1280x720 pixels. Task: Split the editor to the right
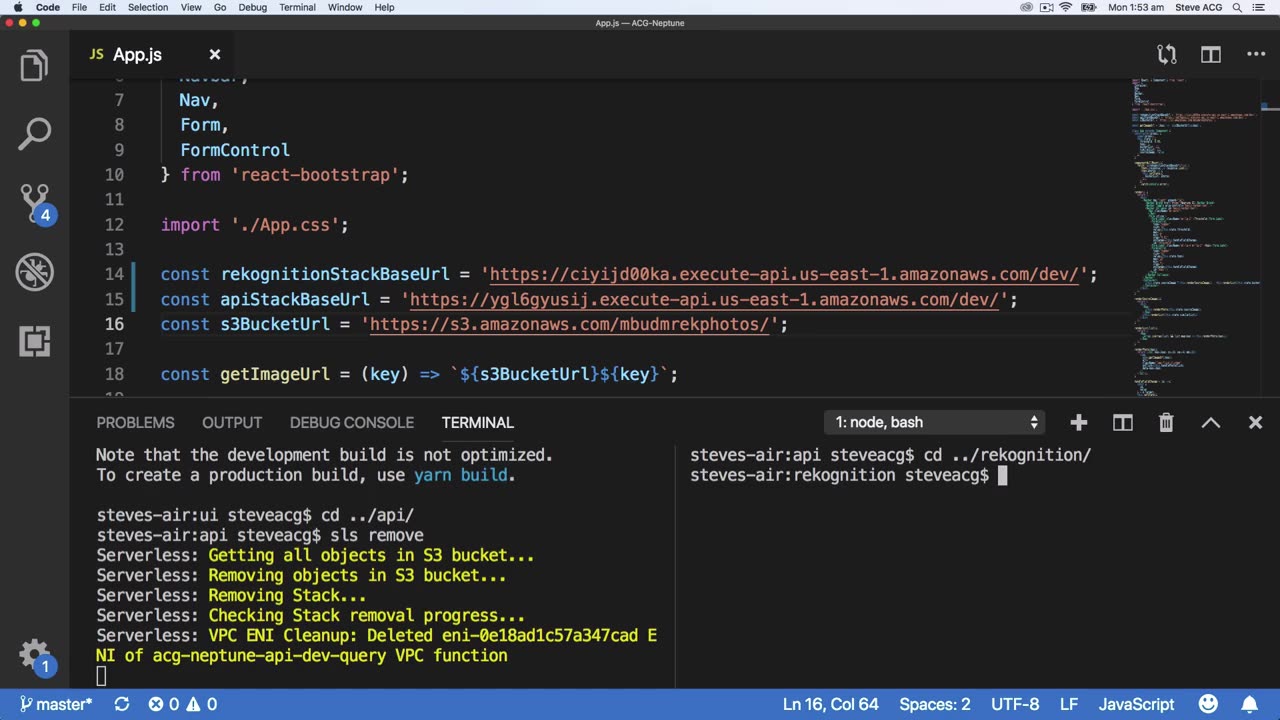(1211, 55)
